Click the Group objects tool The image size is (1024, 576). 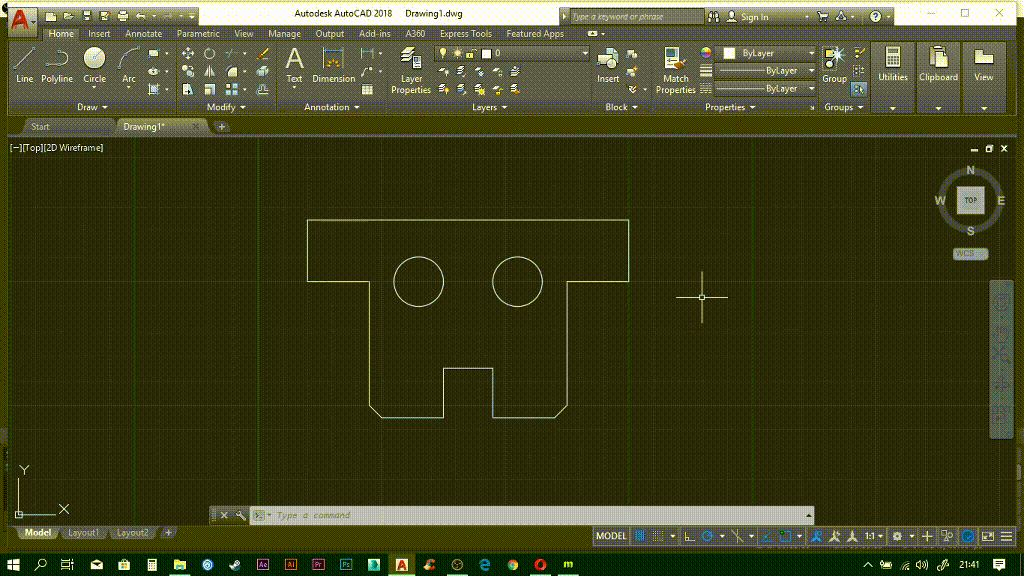[x=834, y=65]
